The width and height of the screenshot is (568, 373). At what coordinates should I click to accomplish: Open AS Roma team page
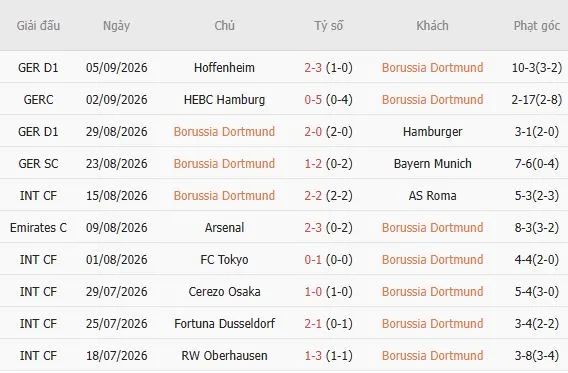click(433, 196)
